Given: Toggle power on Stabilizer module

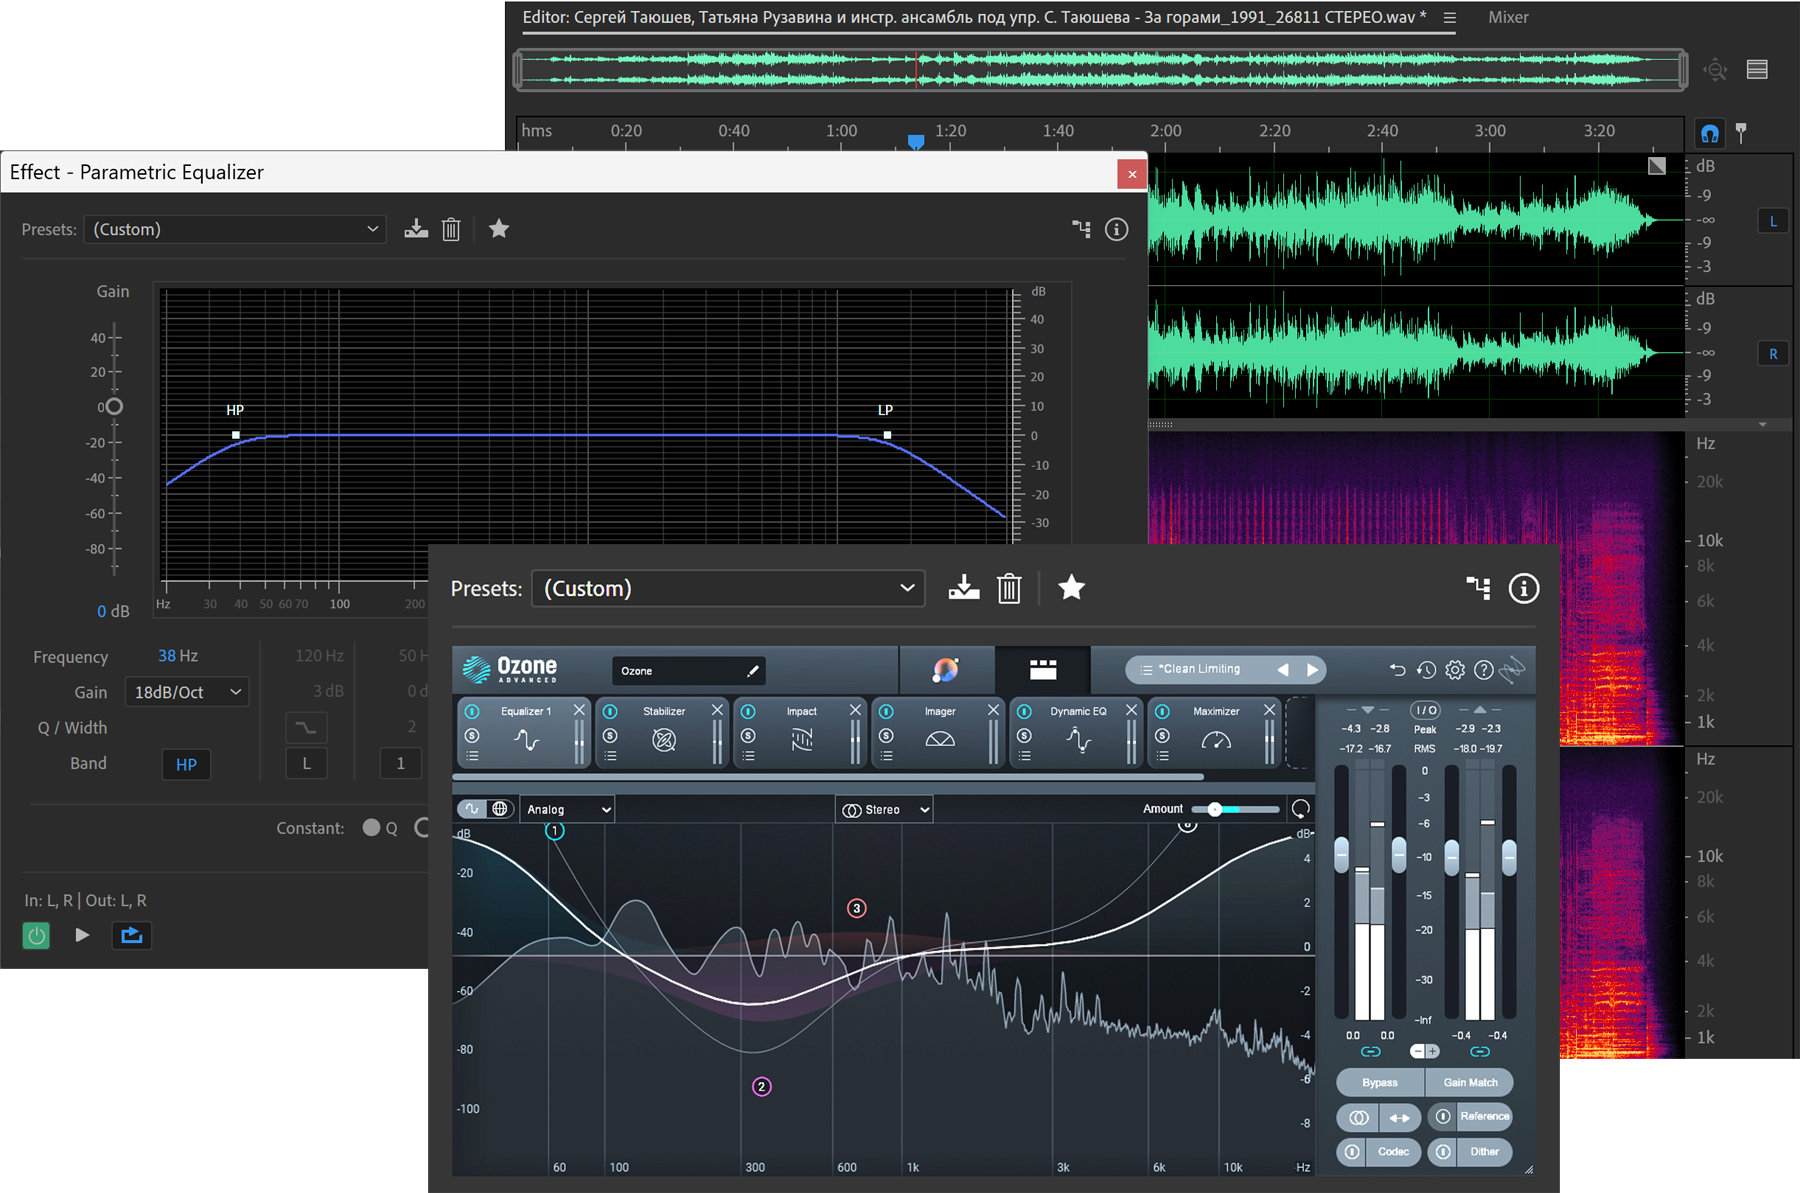Looking at the screenshot, I should point(610,711).
